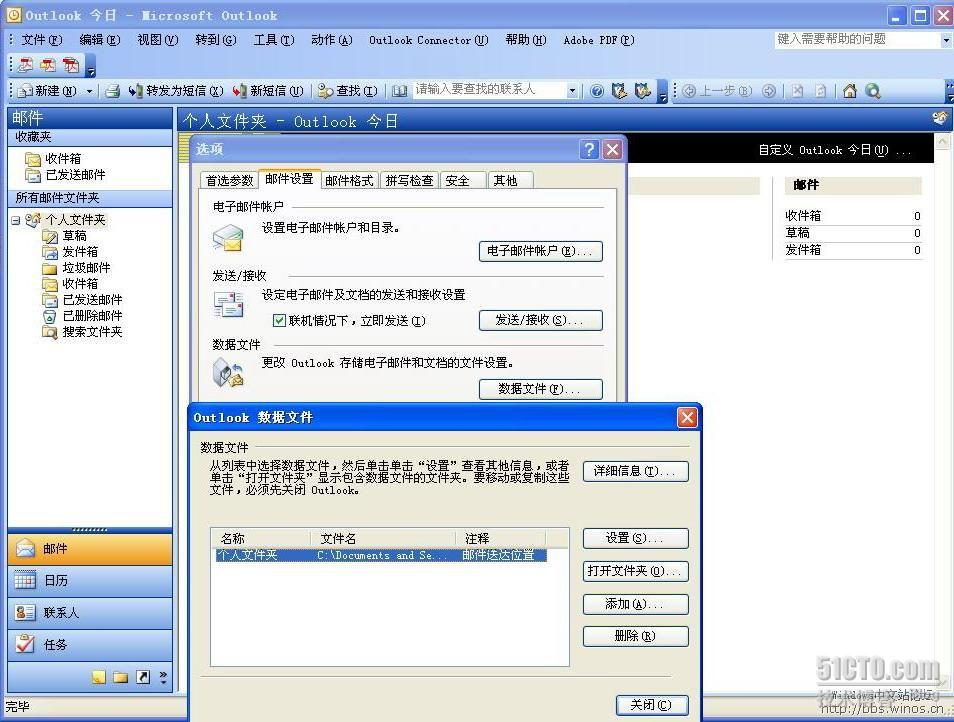954x722 pixels.
Task: Click the web search globe icon
Action: point(873,91)
